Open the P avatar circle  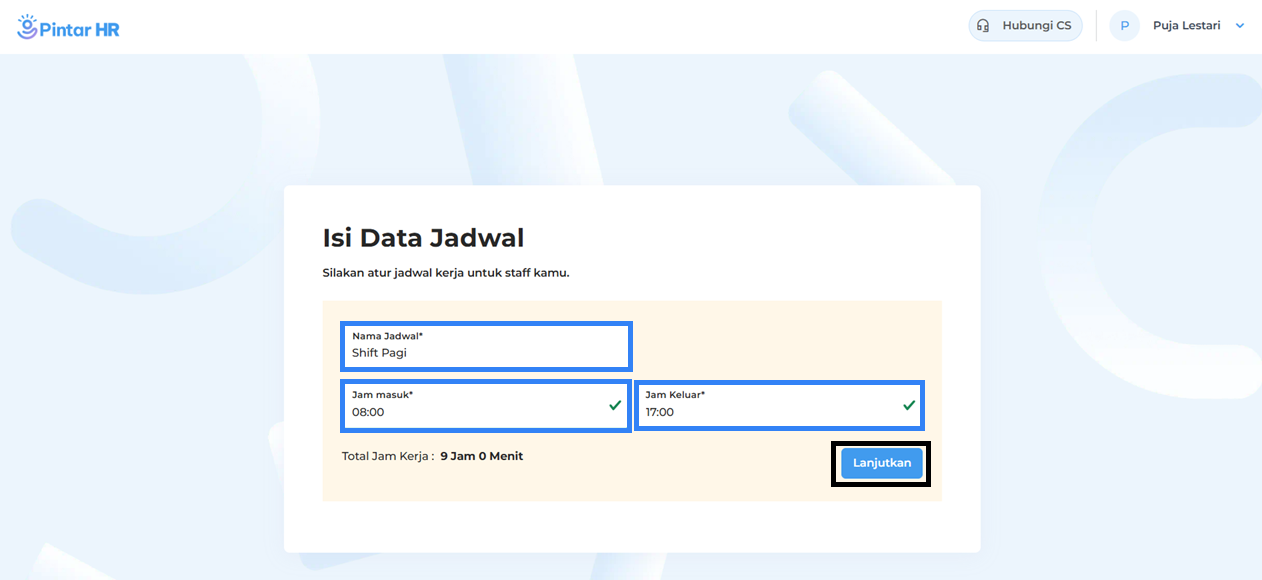tap(1124, 26)
